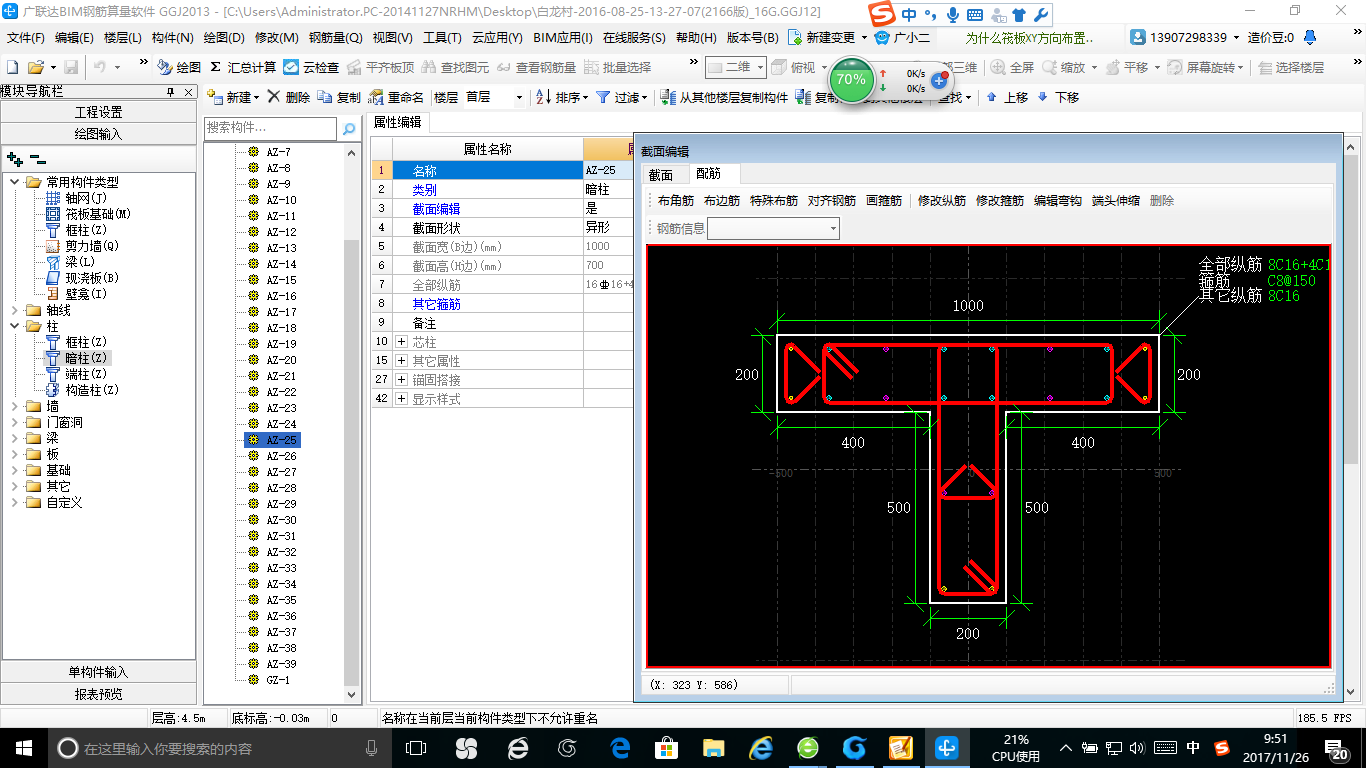Click 复制 copy component icon
Image resolution: width=1366 pixels, height=768 pixels.
coord(325,97)
